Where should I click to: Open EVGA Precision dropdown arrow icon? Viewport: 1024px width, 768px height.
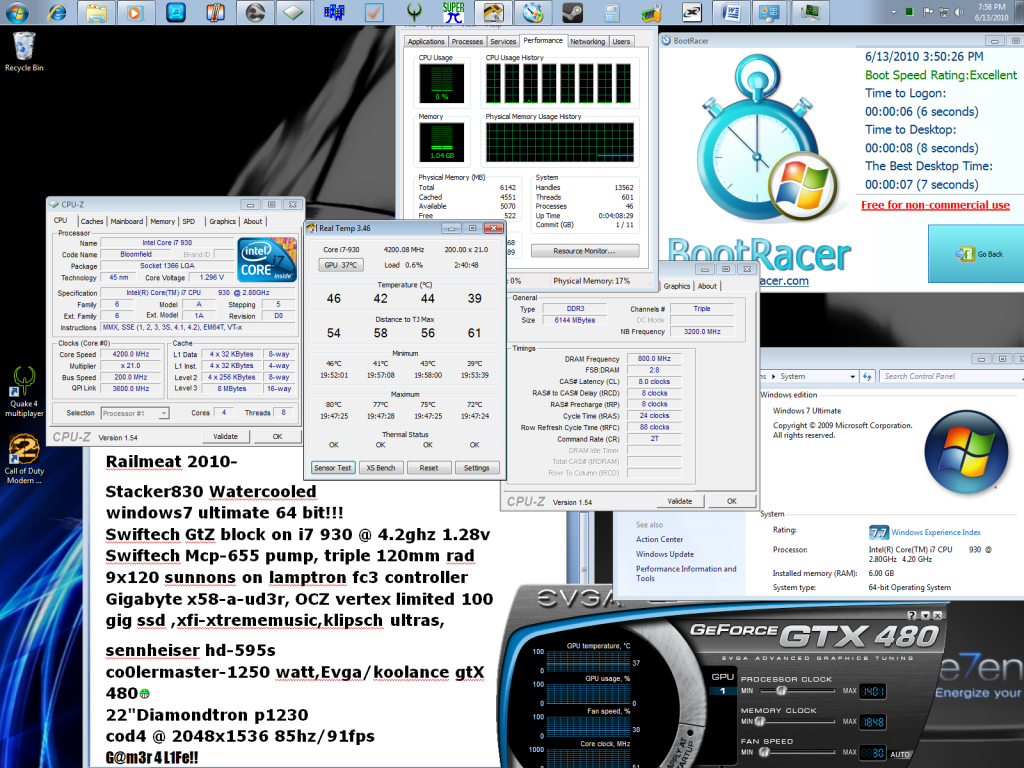[x=925, y=615]
